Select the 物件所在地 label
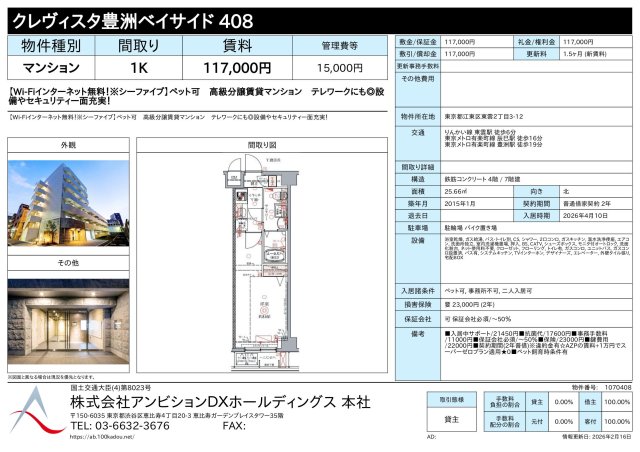 [418, 116]
